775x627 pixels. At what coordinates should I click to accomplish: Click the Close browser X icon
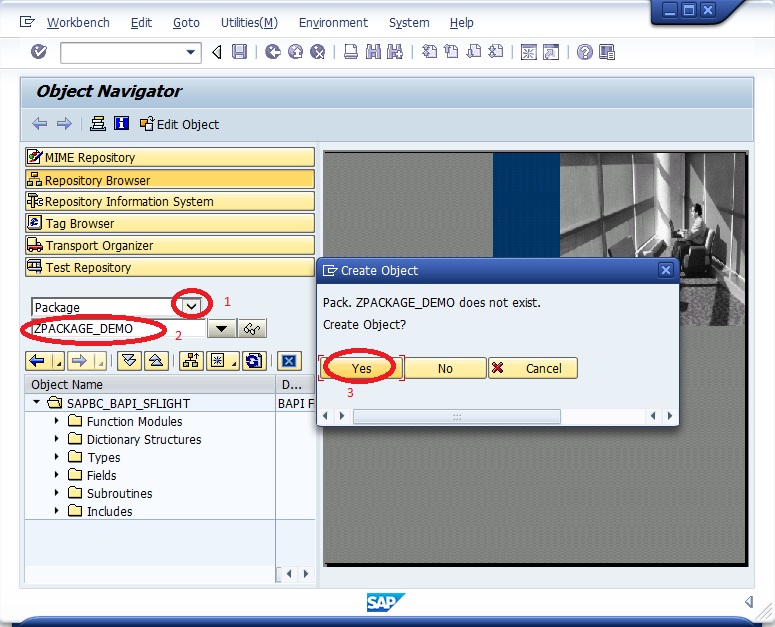point(289,361)
